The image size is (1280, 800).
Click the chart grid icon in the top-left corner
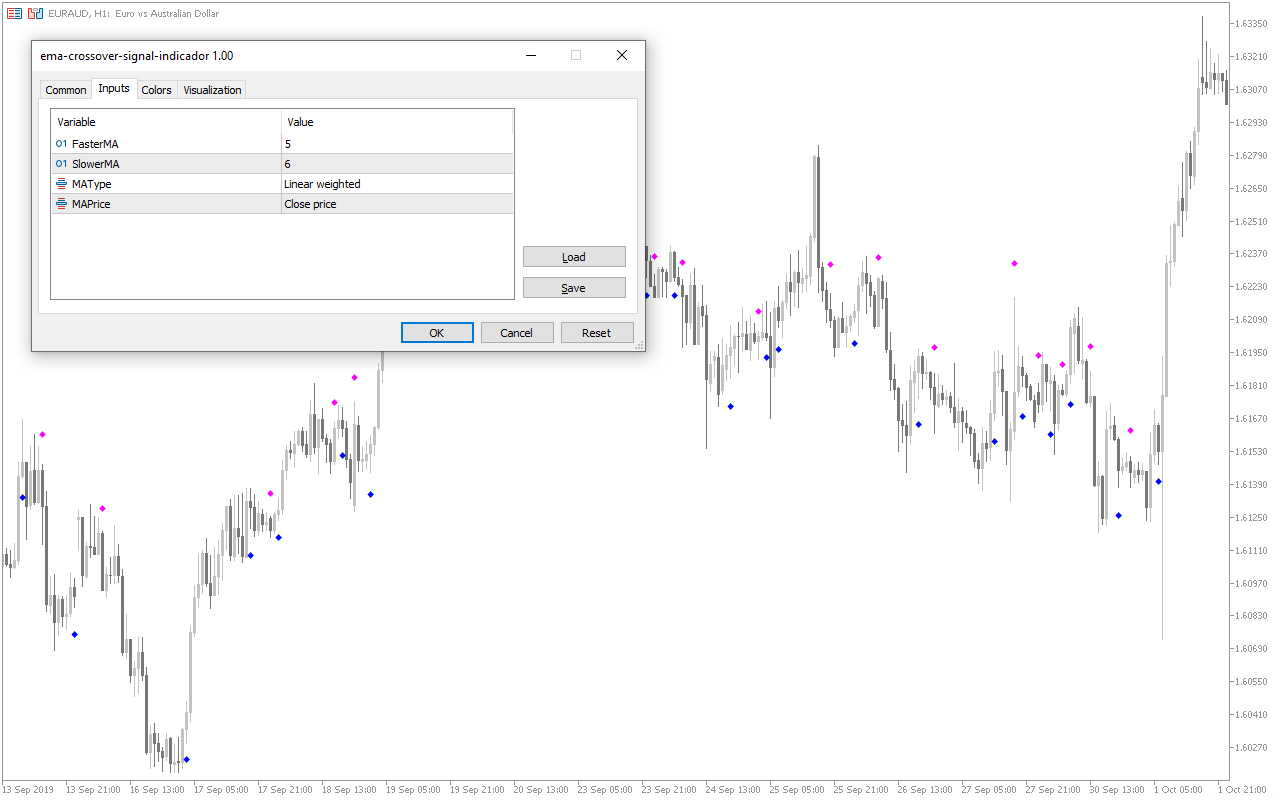coord(14,14)
